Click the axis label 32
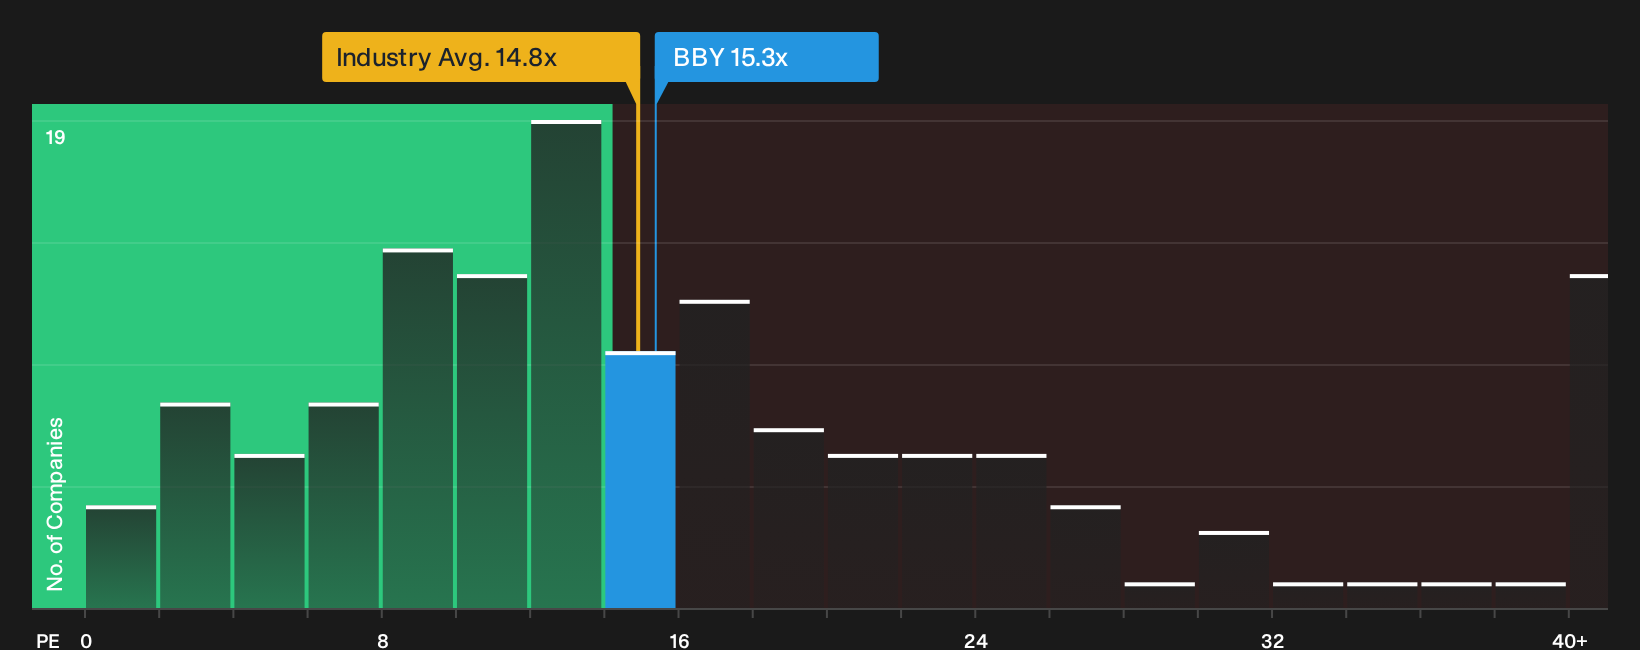The height and width of the screenshot is (650, 1640). pyautogui.click(x=1272, y=640)
